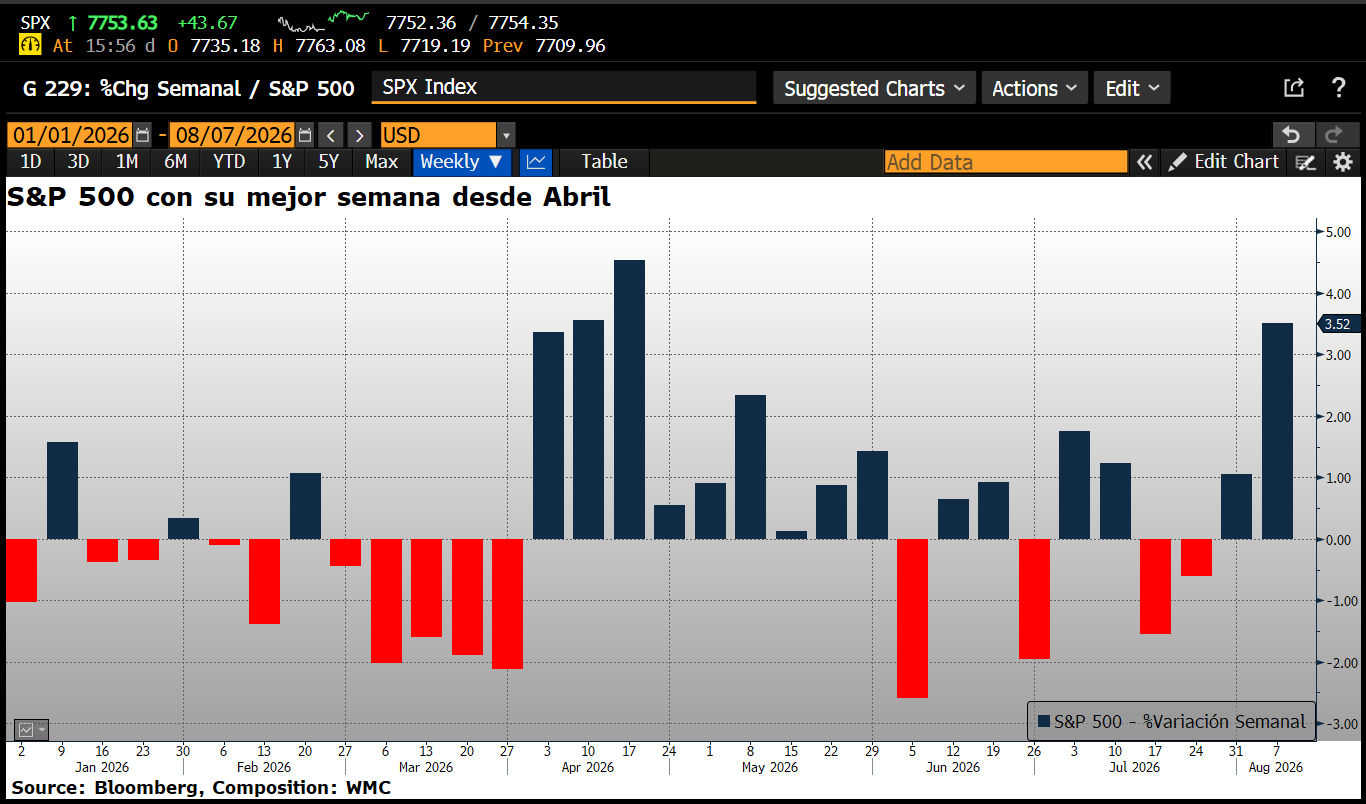The height and width of the screenshot is (804, 1366).
Task: Select the 6M range tab
Action: pos(175,161)
